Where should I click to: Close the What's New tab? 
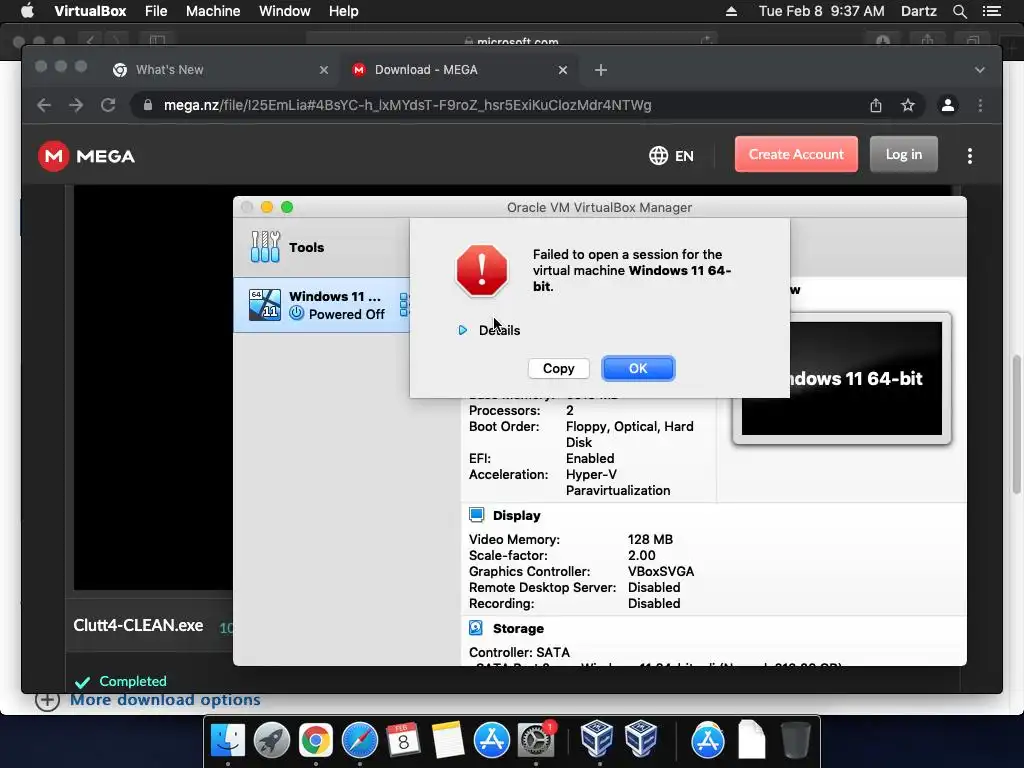tap(324, 70)
